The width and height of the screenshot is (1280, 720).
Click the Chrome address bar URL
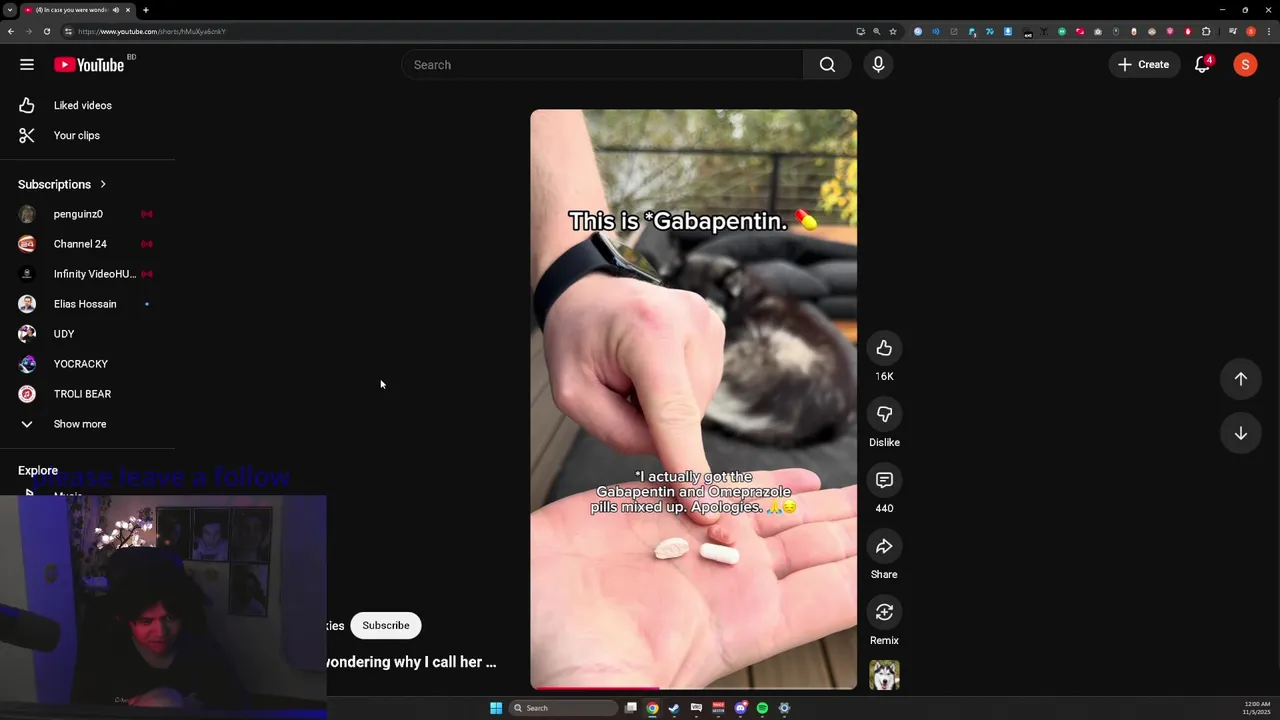tap(152, 31)
